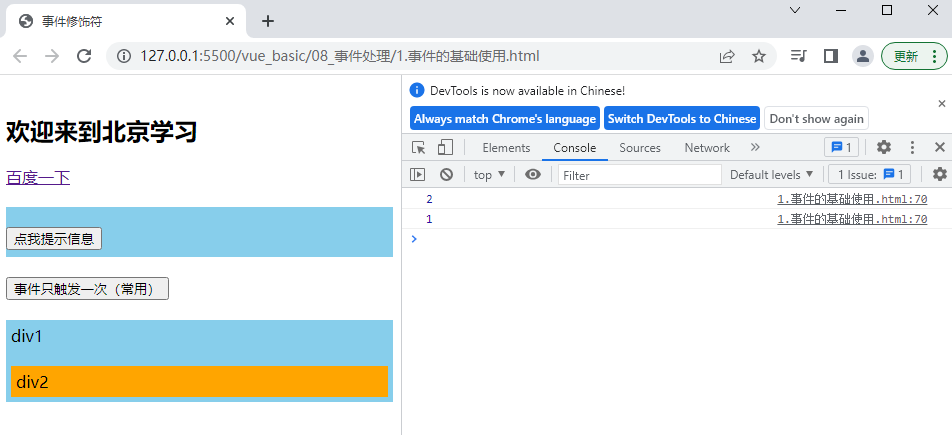The height and width of the screenshot is (435, 952).
Task: Click the console settings gear icon
Action: point(939,175)
